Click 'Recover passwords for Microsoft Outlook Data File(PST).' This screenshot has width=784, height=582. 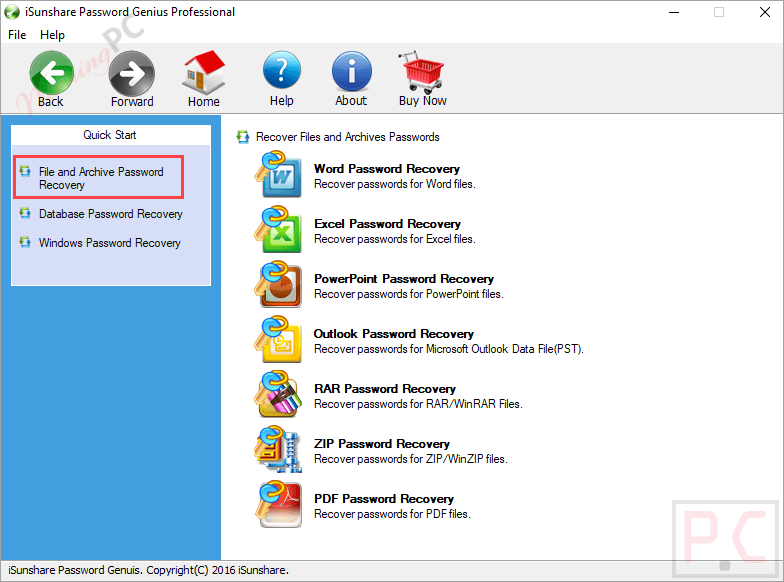pyautogui.click(x=448, y=349)
